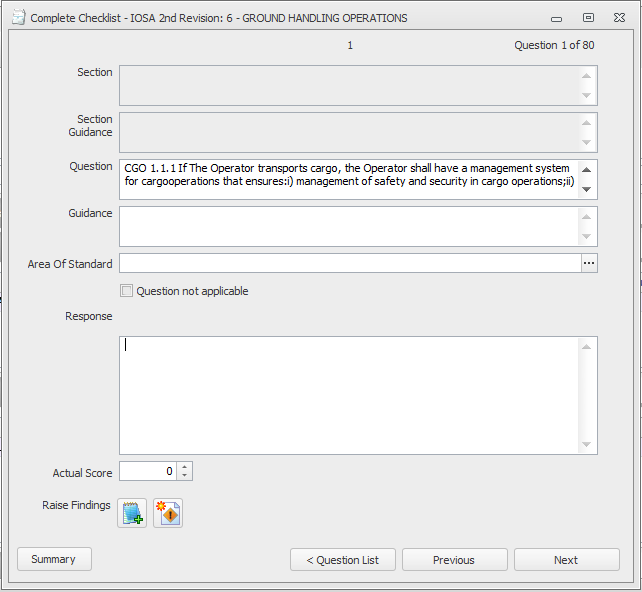Click Section Guidance scrollbar up arrow
642x592 pixels.
pyautogui.click(x=586, y=123)
